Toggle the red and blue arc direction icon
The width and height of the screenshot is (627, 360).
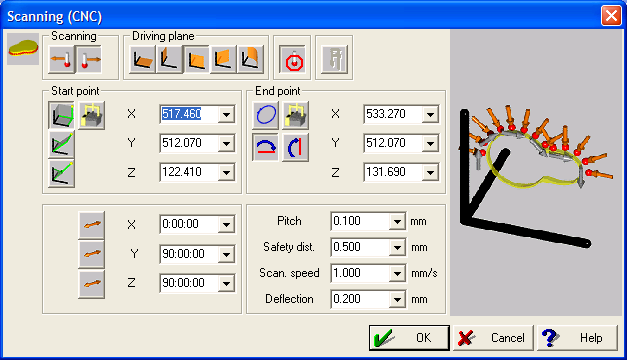pos(266,148)
